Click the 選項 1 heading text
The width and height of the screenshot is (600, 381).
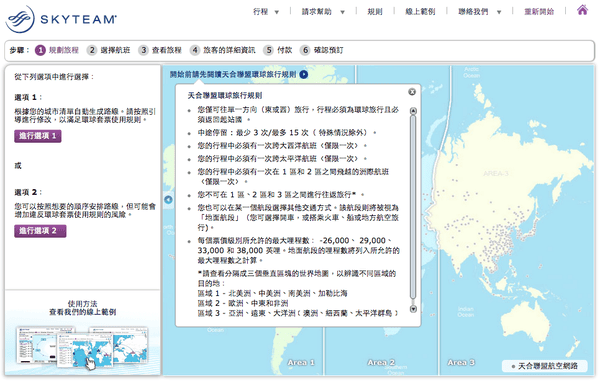coord(28,98)
